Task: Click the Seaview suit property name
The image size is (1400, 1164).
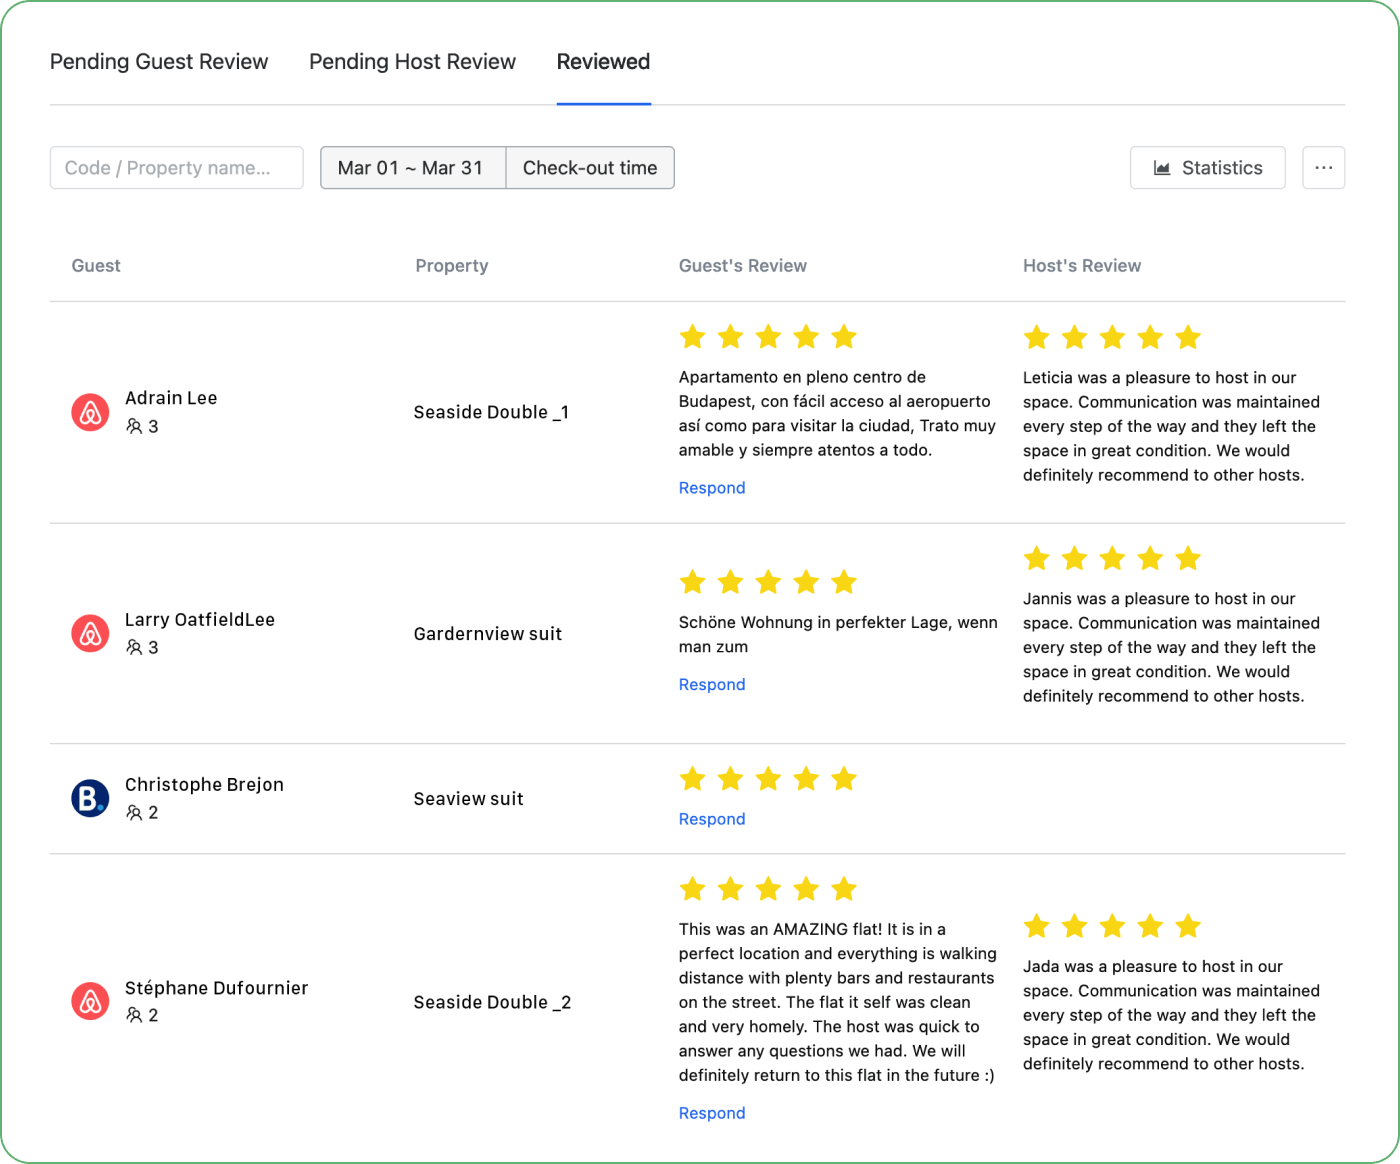Action: click(469, 799)
